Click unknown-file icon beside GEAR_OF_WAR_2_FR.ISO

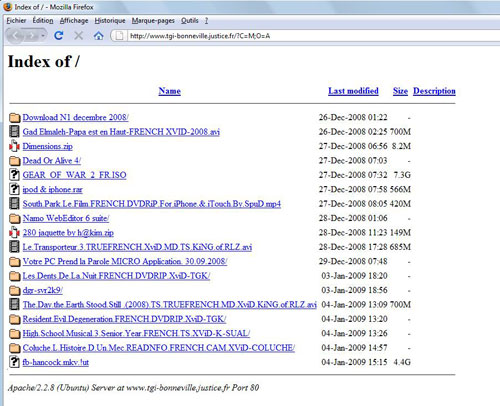pos(14,175)
